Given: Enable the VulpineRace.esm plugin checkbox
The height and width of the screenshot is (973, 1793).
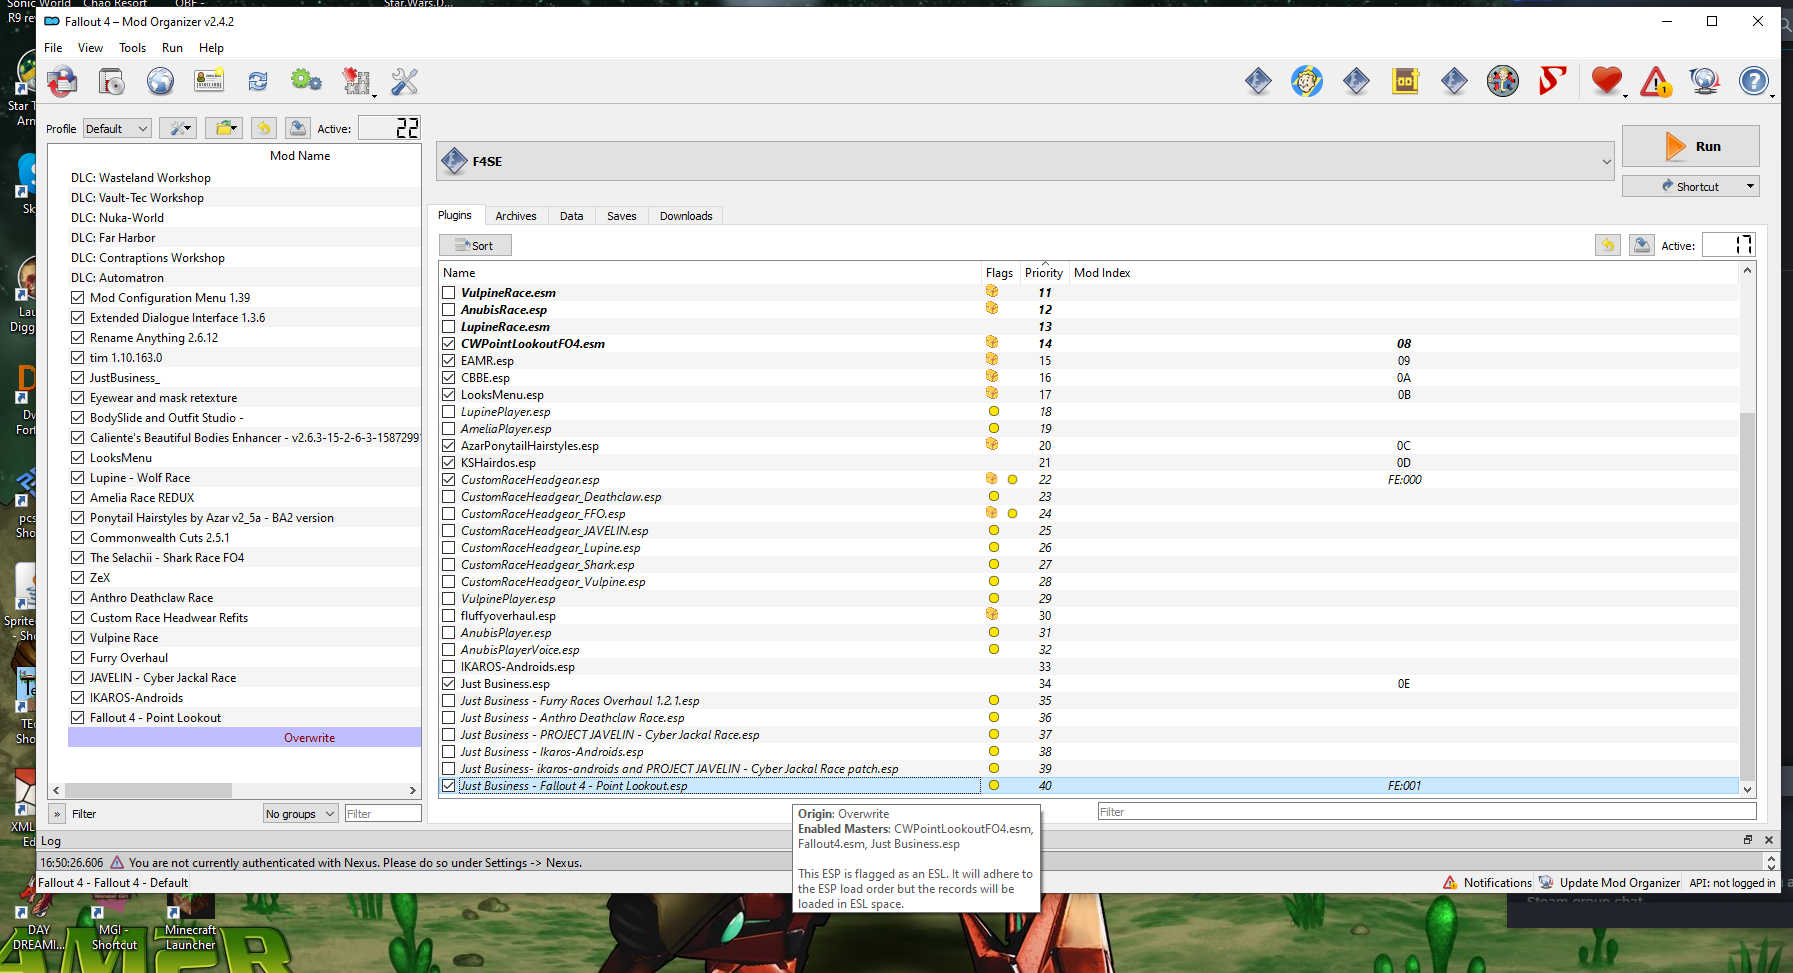Looking at the screenshot, I should [449, 293].
